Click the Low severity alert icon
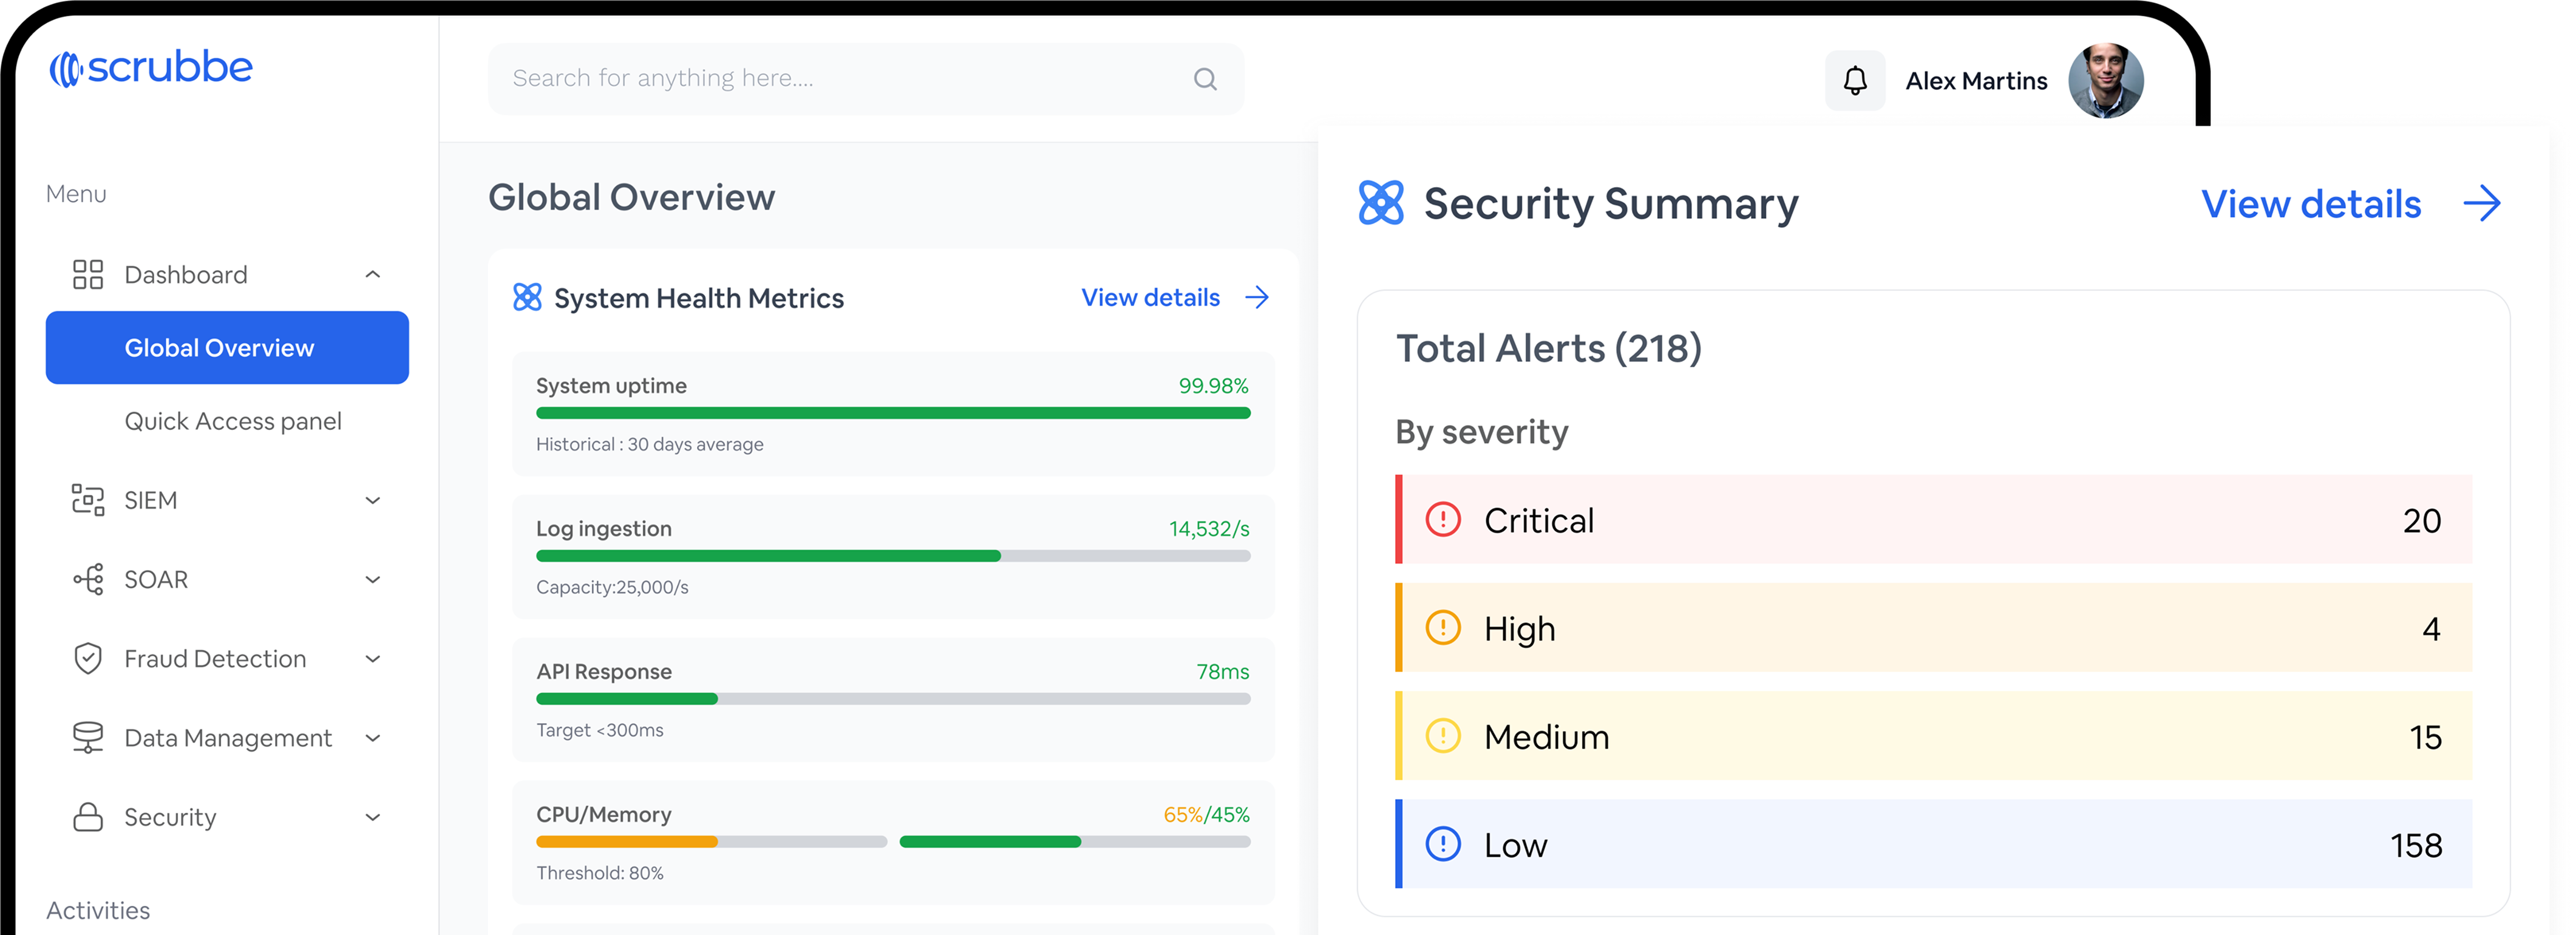Viewport: 2576px width, 935px height. (1443, 844)
